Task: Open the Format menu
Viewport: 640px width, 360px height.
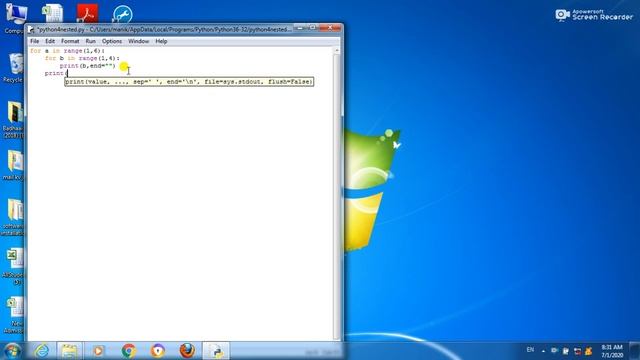Action: click(x=70, y=41)
